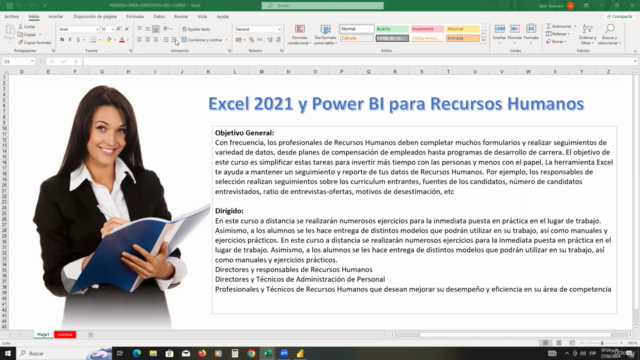Click the top Buscar search box

[x=322, y=6]
